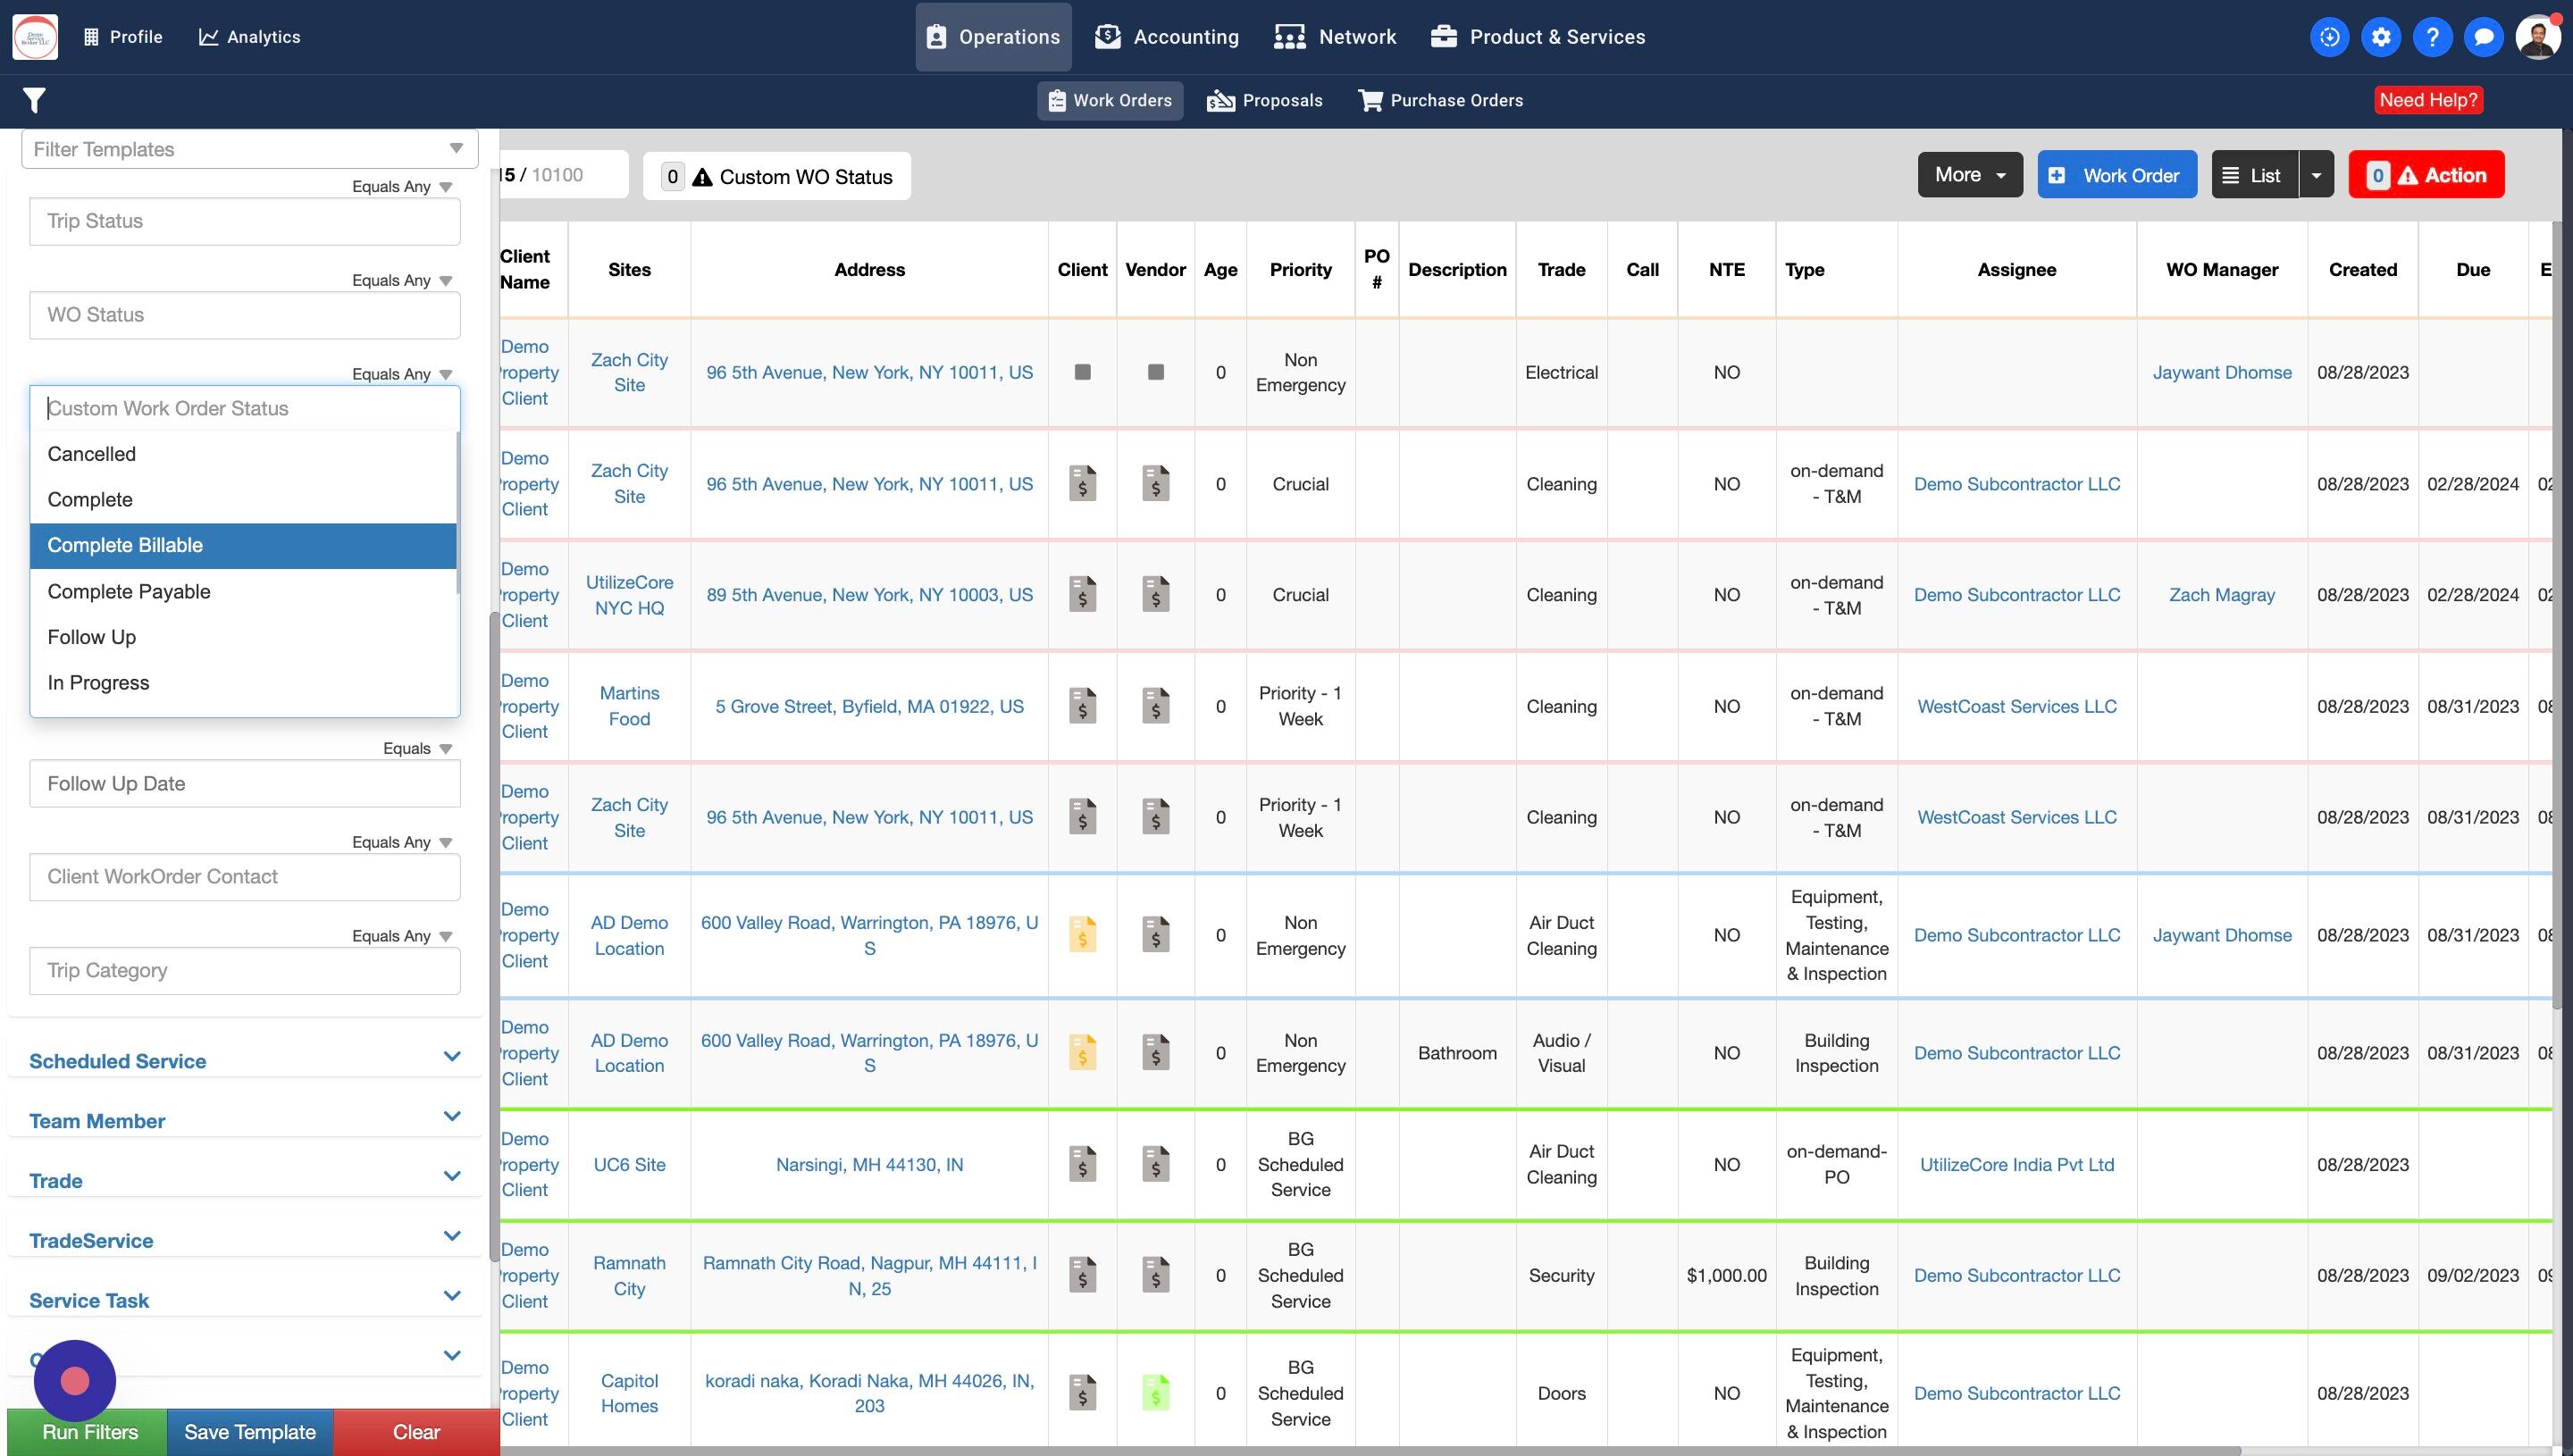Viewport: 2573px width, 1456px height.
Task: Click the purple record circle button
Action: (75, 1381)
